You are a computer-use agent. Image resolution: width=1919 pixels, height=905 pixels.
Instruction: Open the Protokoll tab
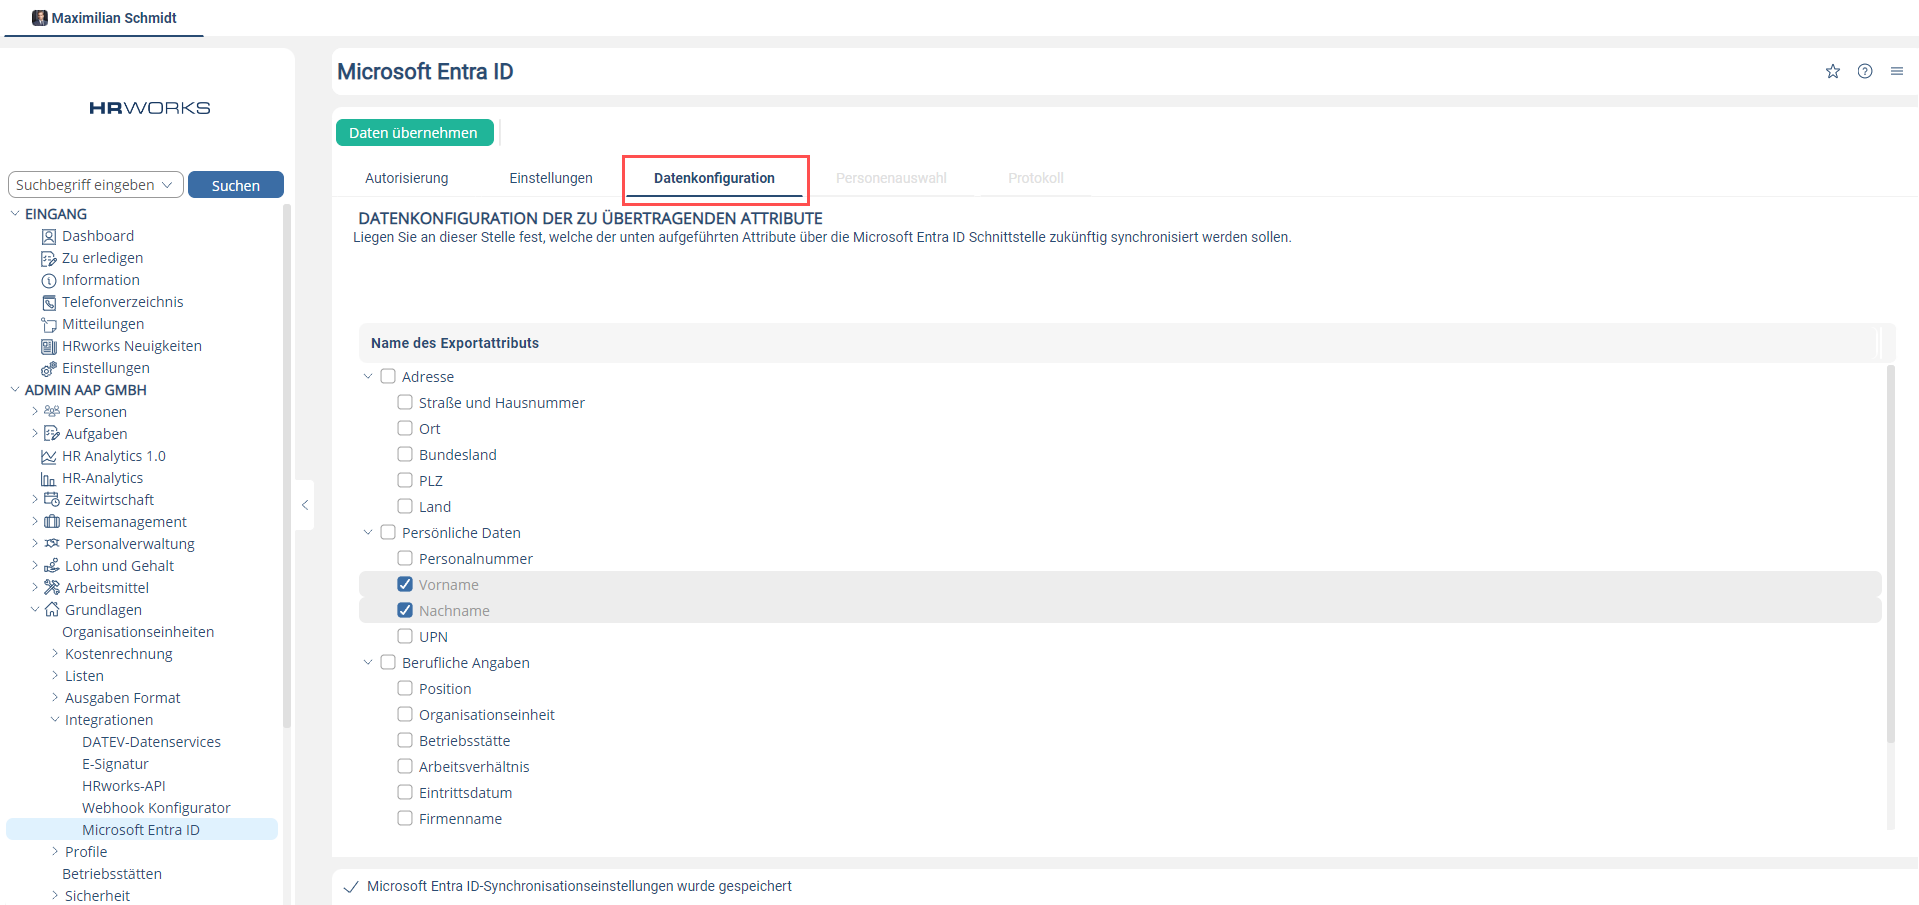[1036, 178]
